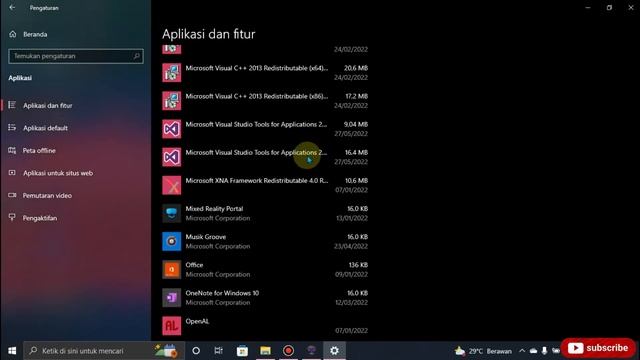Click the red recorder app on taskbar
Viewport: 640px width, 360px height.
pos(288,351)
